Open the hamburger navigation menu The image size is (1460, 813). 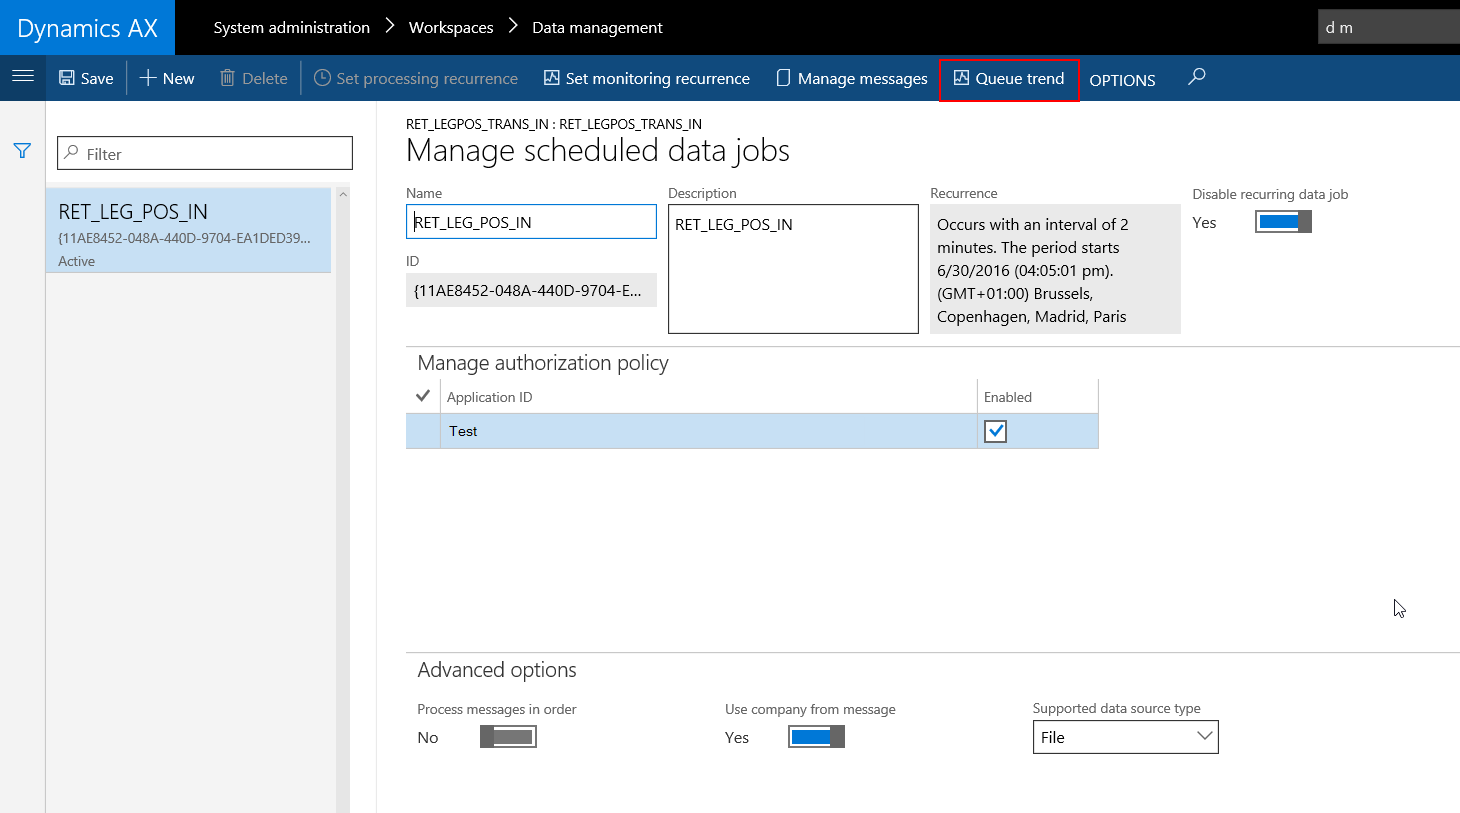click(23, 77)
